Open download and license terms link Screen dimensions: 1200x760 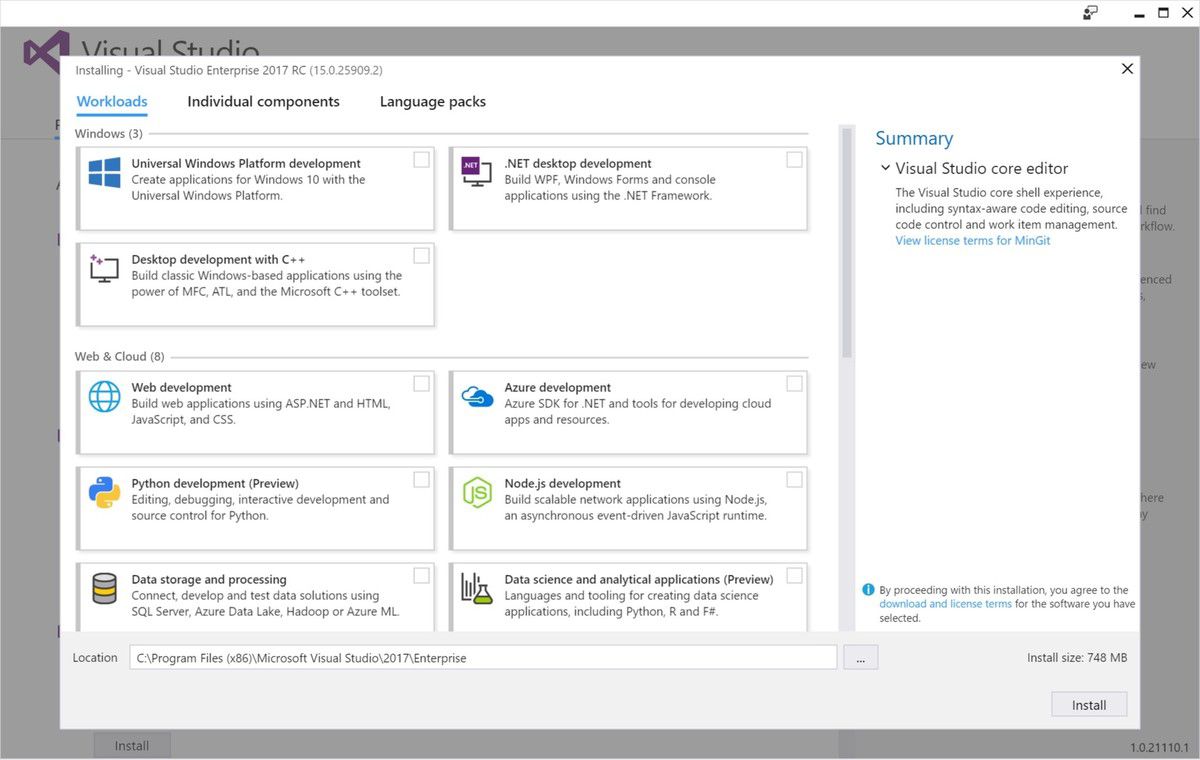pyautogui.click(x=945, y=604)
